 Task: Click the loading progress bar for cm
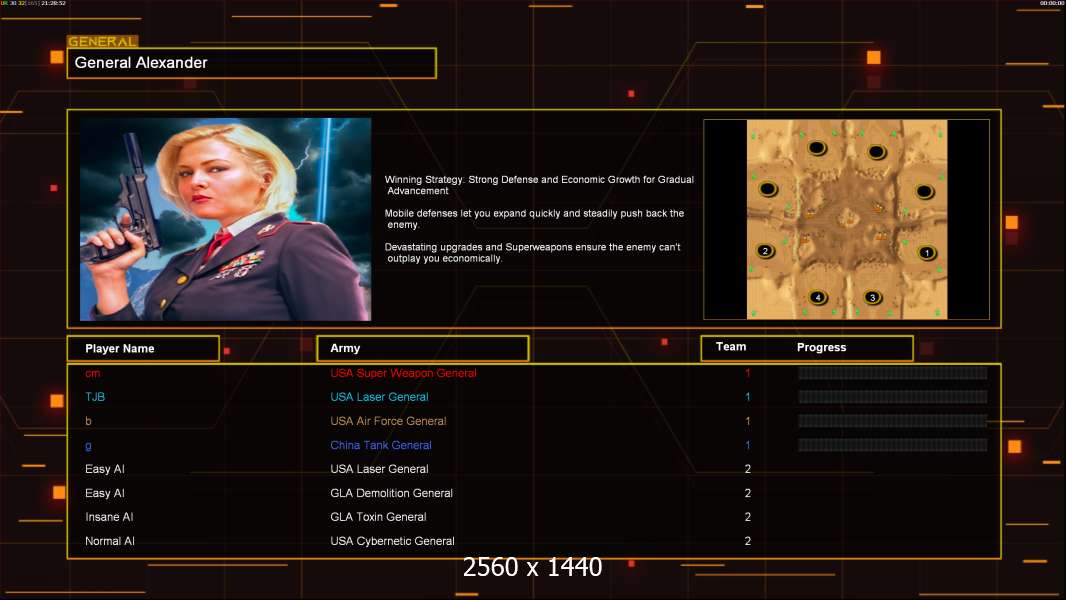pyautogui.click(x=892, y=373)
